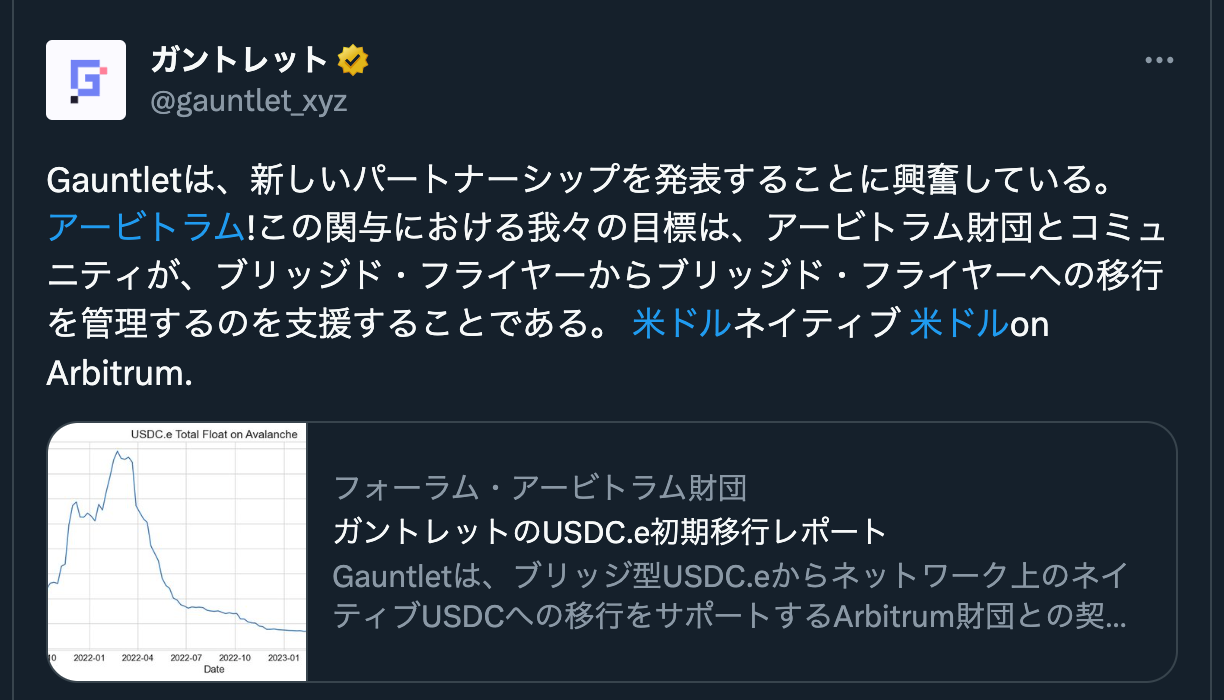Open the ガントレット display name
1224x700 pixels.
tap(240, 61)
